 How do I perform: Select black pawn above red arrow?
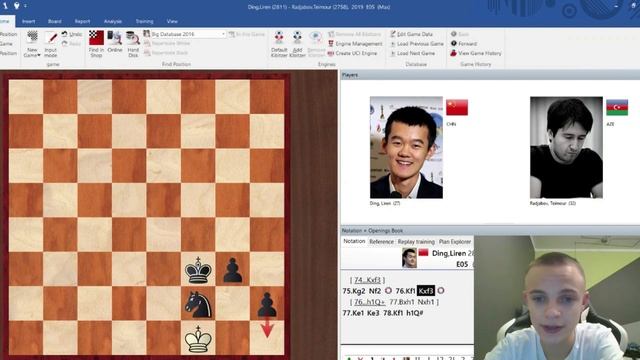pyautogui.click(x=267, y=304)
